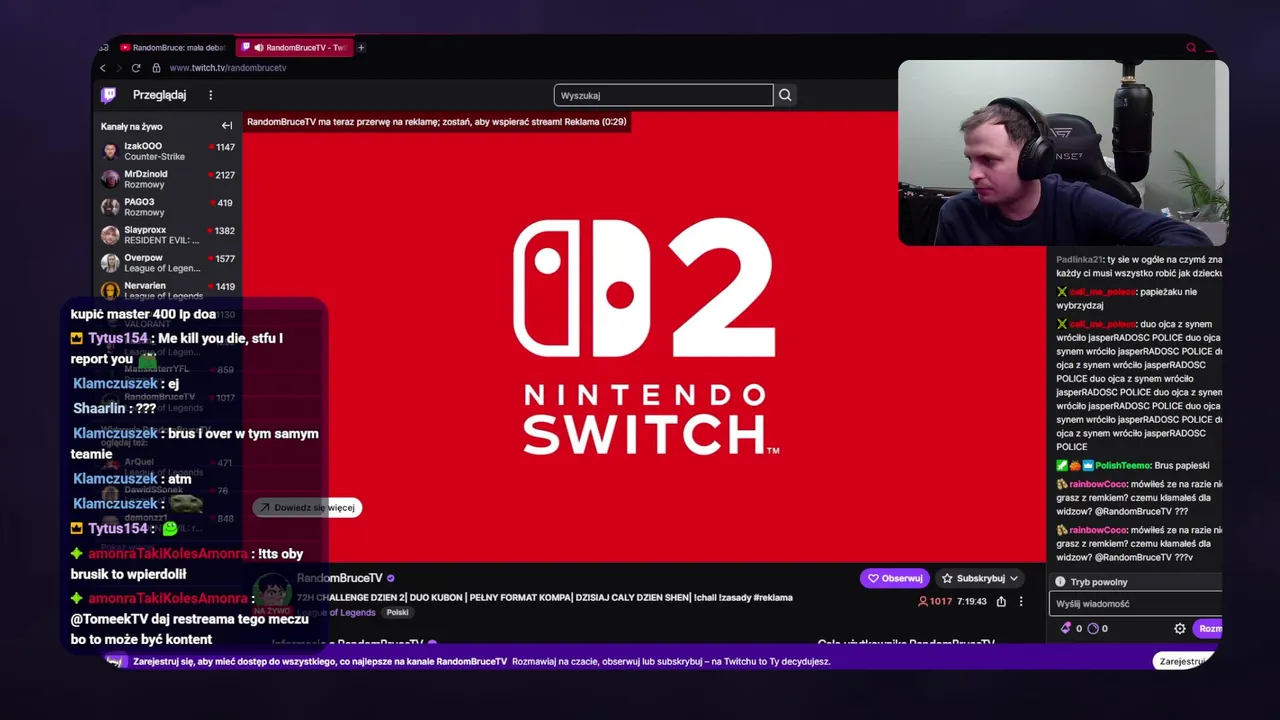Open a new browser tab with plus

[x=361, y=47]
